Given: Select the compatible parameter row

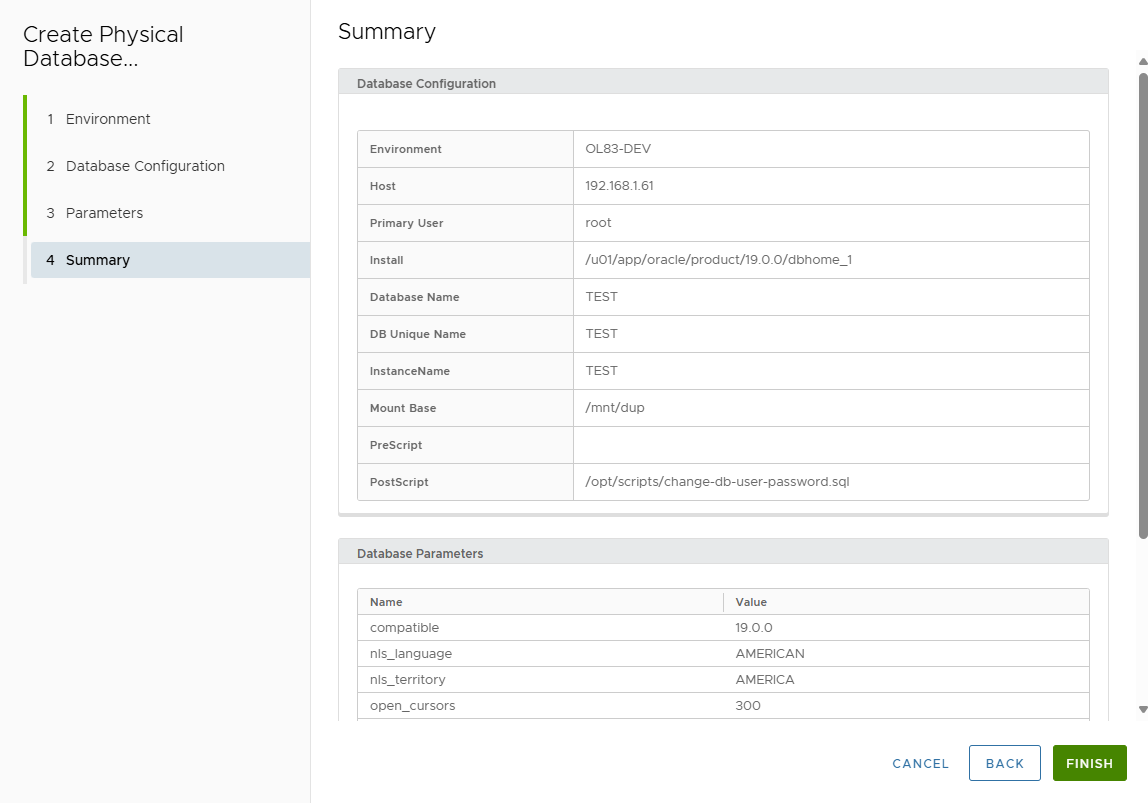Looking at the screenshot, I should 404,628.
